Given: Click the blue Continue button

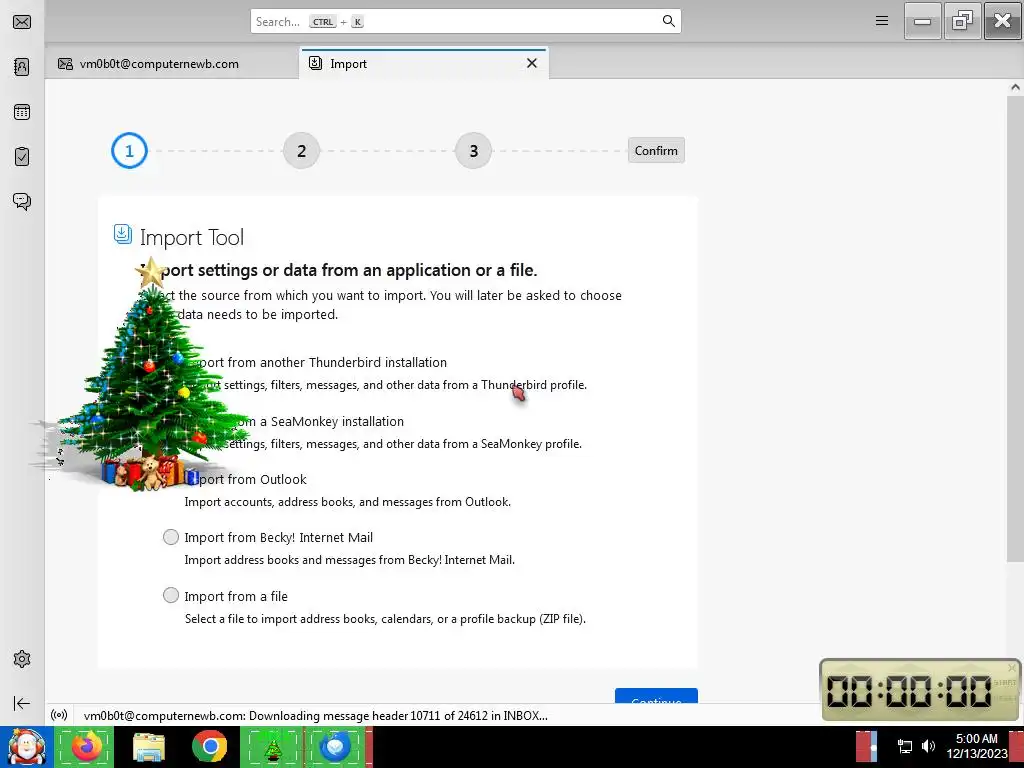Looking at the screenshot, I should 656,696.
